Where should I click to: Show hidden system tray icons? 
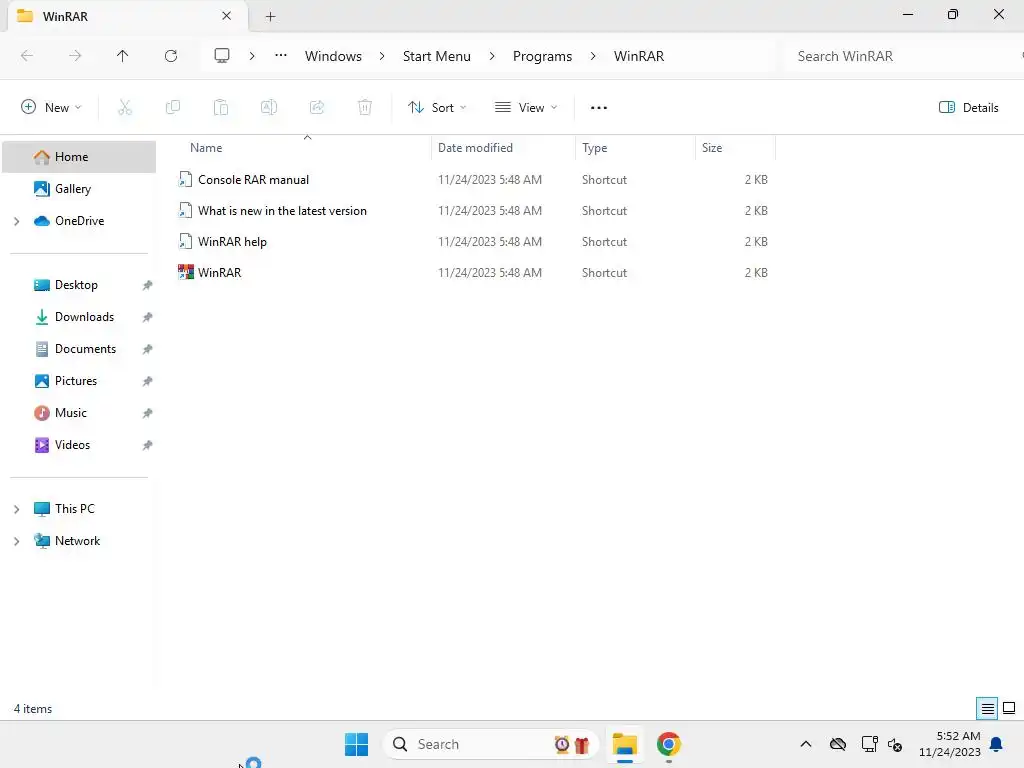(806, 744)
